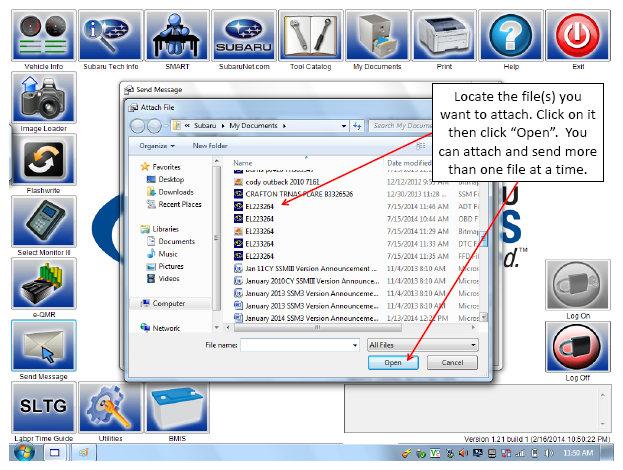Image resolution: width=623 pixels, height=470 pixels.
Task: Click the Cancel button
Action: tap(452, 363)
